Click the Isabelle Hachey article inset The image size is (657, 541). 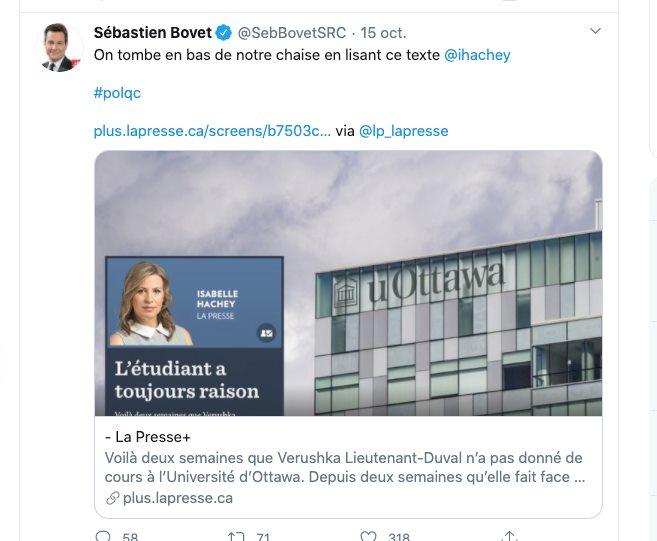[x=194, y=336]
